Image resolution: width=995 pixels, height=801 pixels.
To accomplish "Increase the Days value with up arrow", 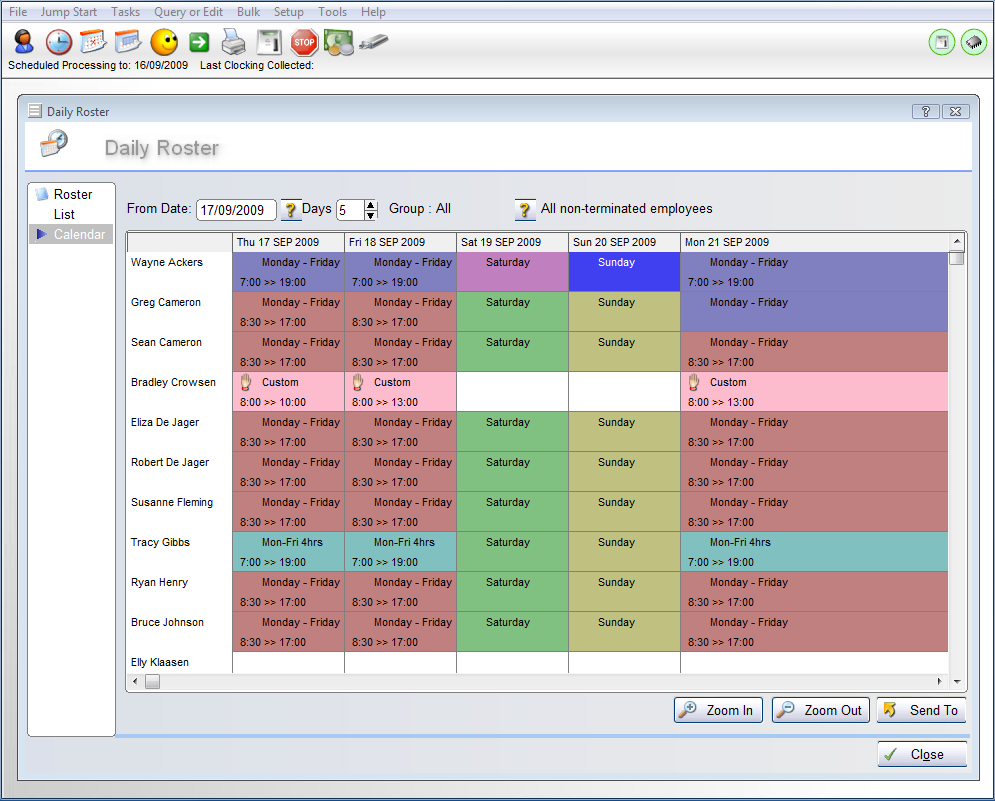I will (x=371, y=204).
